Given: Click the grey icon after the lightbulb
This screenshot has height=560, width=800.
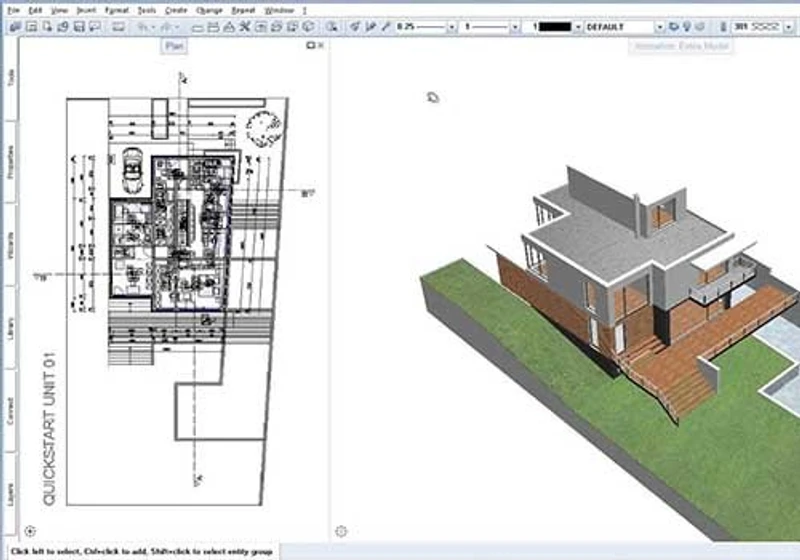Looking at the screenshot, I should click(701, 27).
